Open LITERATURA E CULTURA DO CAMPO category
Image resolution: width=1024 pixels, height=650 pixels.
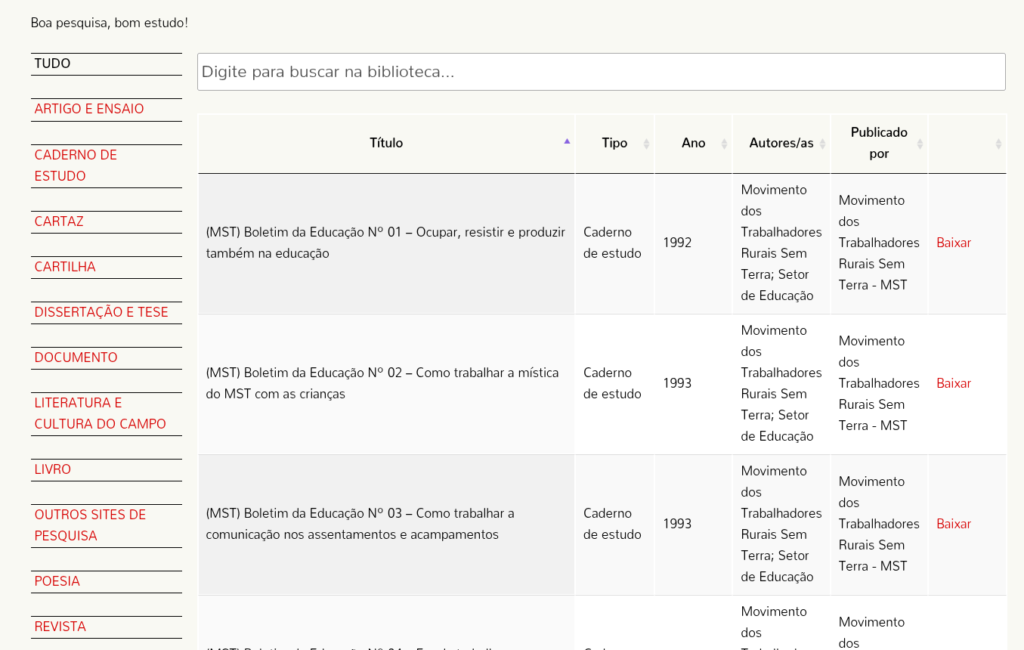point(100,414)
